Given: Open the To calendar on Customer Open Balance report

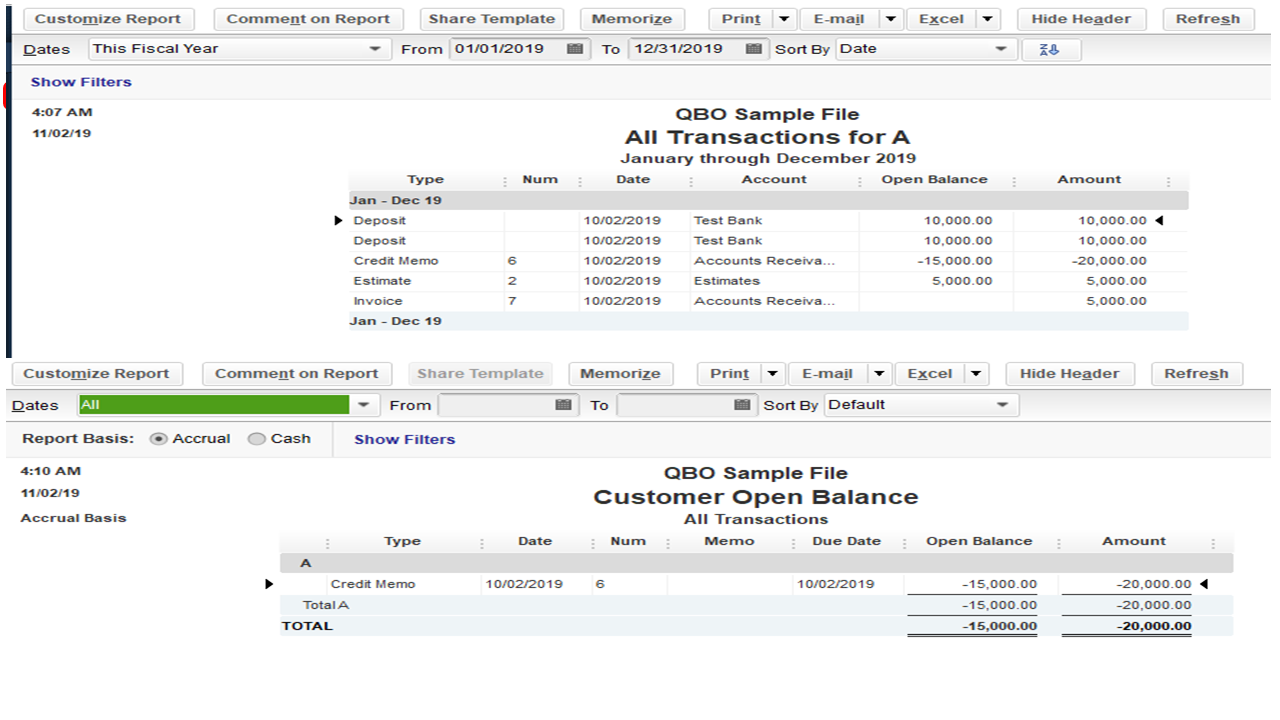Looking at the screenshot, I should click(741, 404).
